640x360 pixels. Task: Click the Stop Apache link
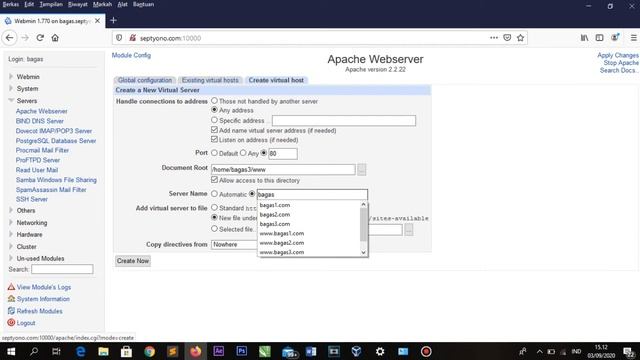click(621, 63)
